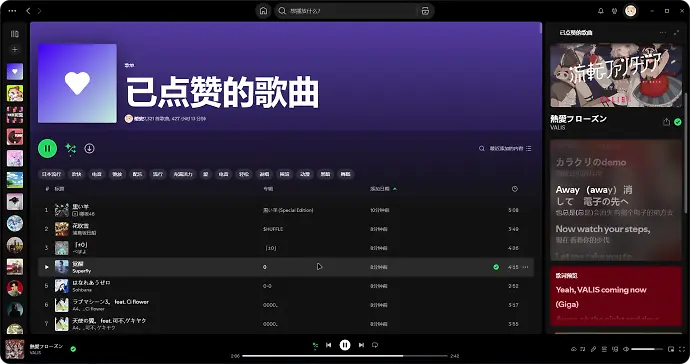Open the miniplayer icon
This screenshot has width=690, height=364.
671,349
